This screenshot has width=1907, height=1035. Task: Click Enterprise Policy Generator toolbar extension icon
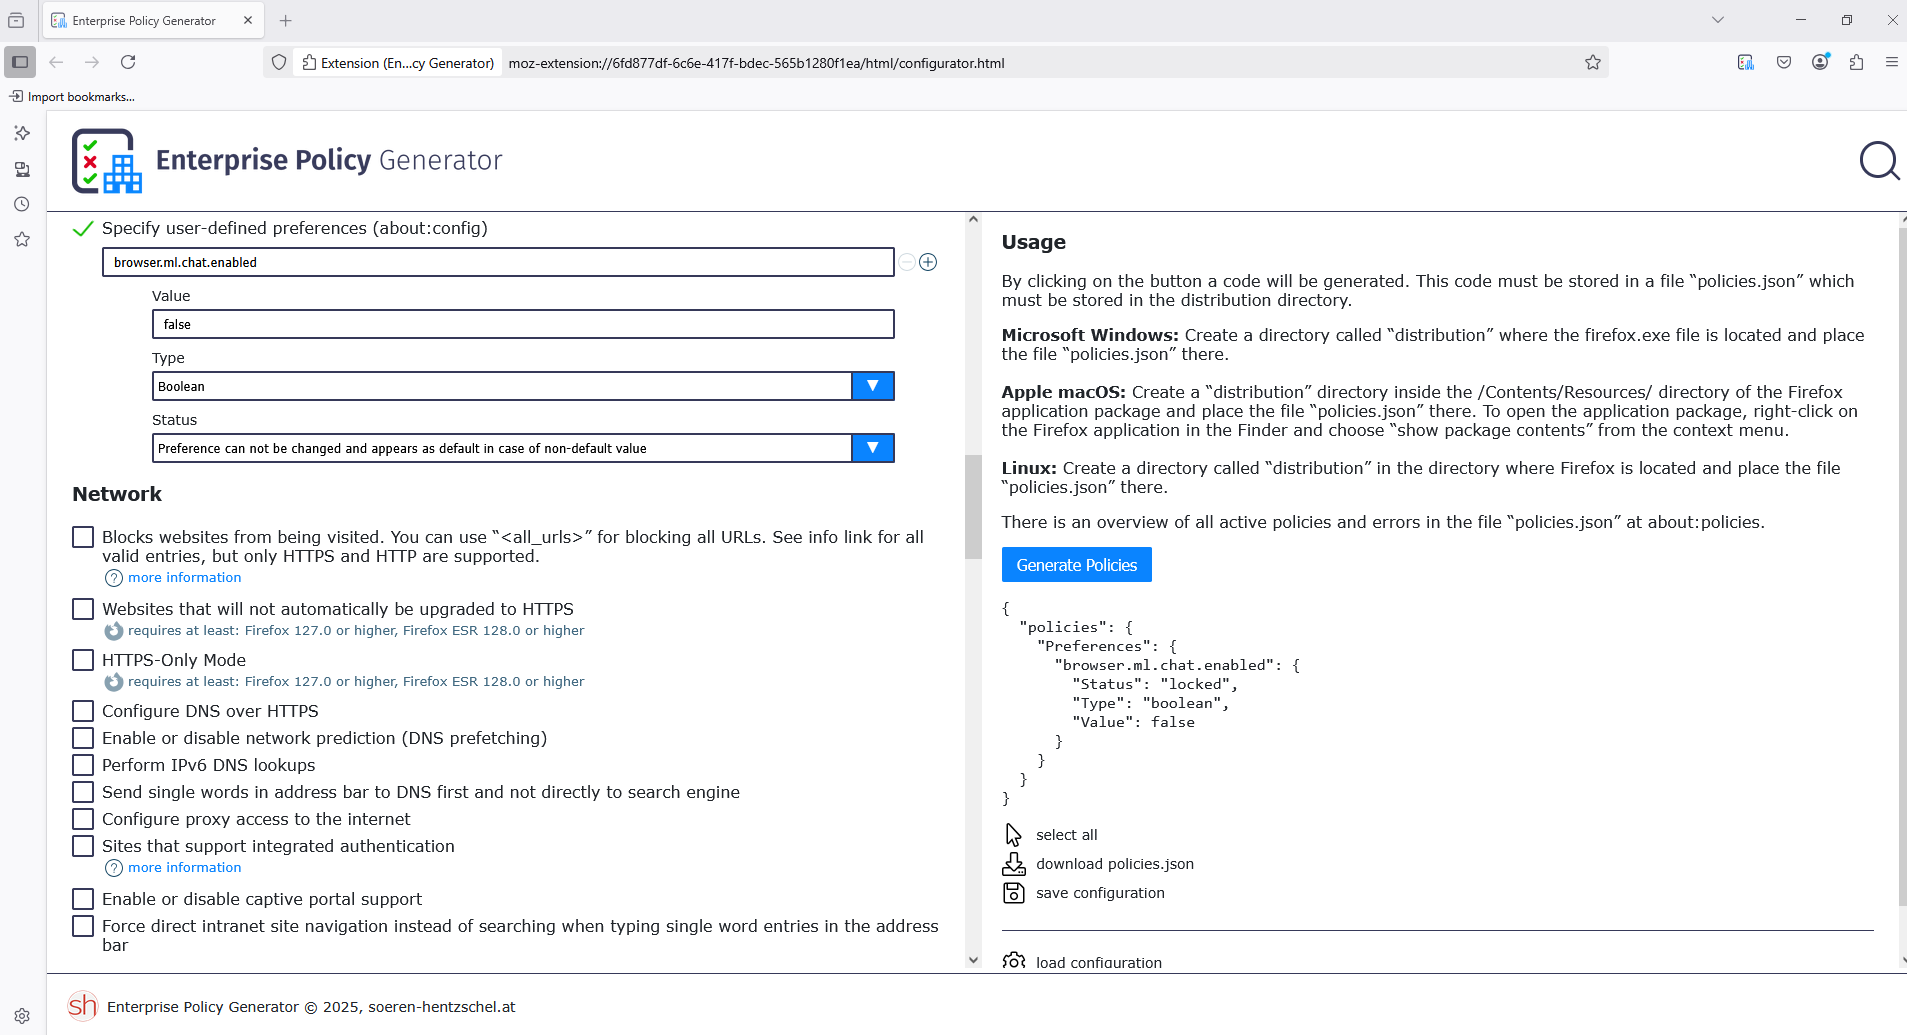click(x=1746, y=62)
